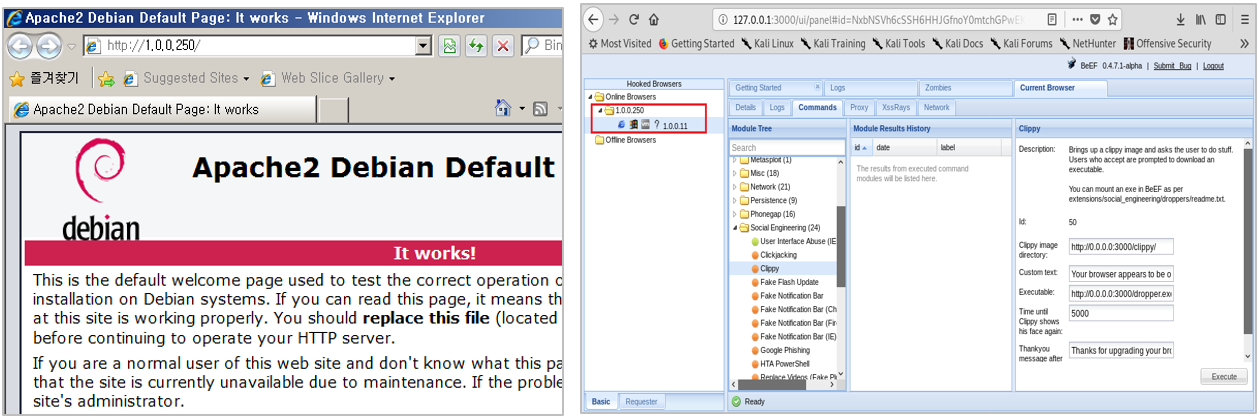The image size is (1260, 418).
Task: Select XssRays tab in BeEF
Action: click(895, 107)
